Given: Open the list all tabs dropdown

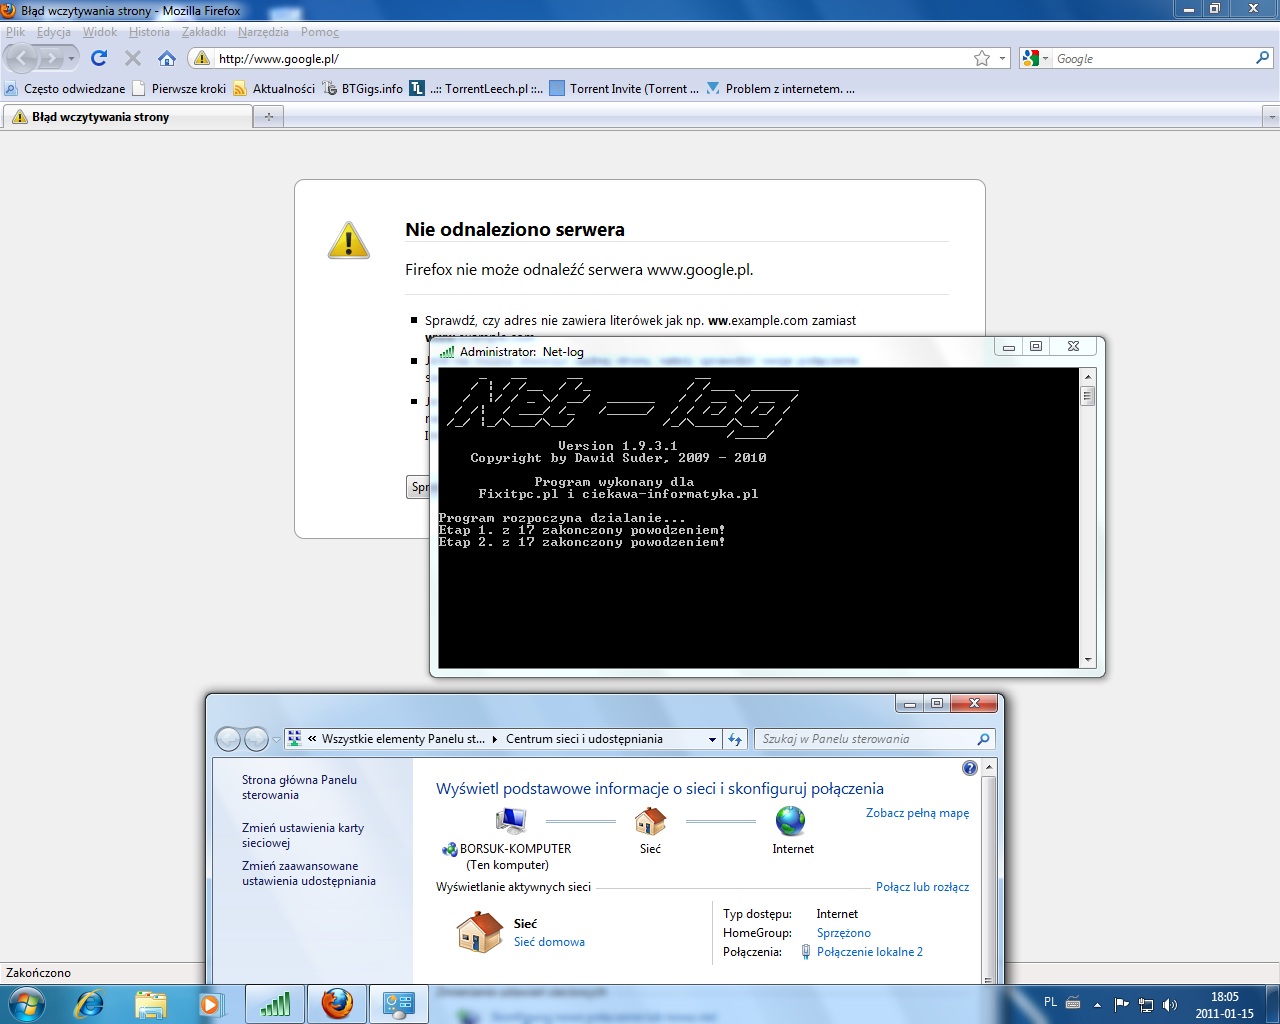Looking at the screenshot, I should (x=1271, y=117).
